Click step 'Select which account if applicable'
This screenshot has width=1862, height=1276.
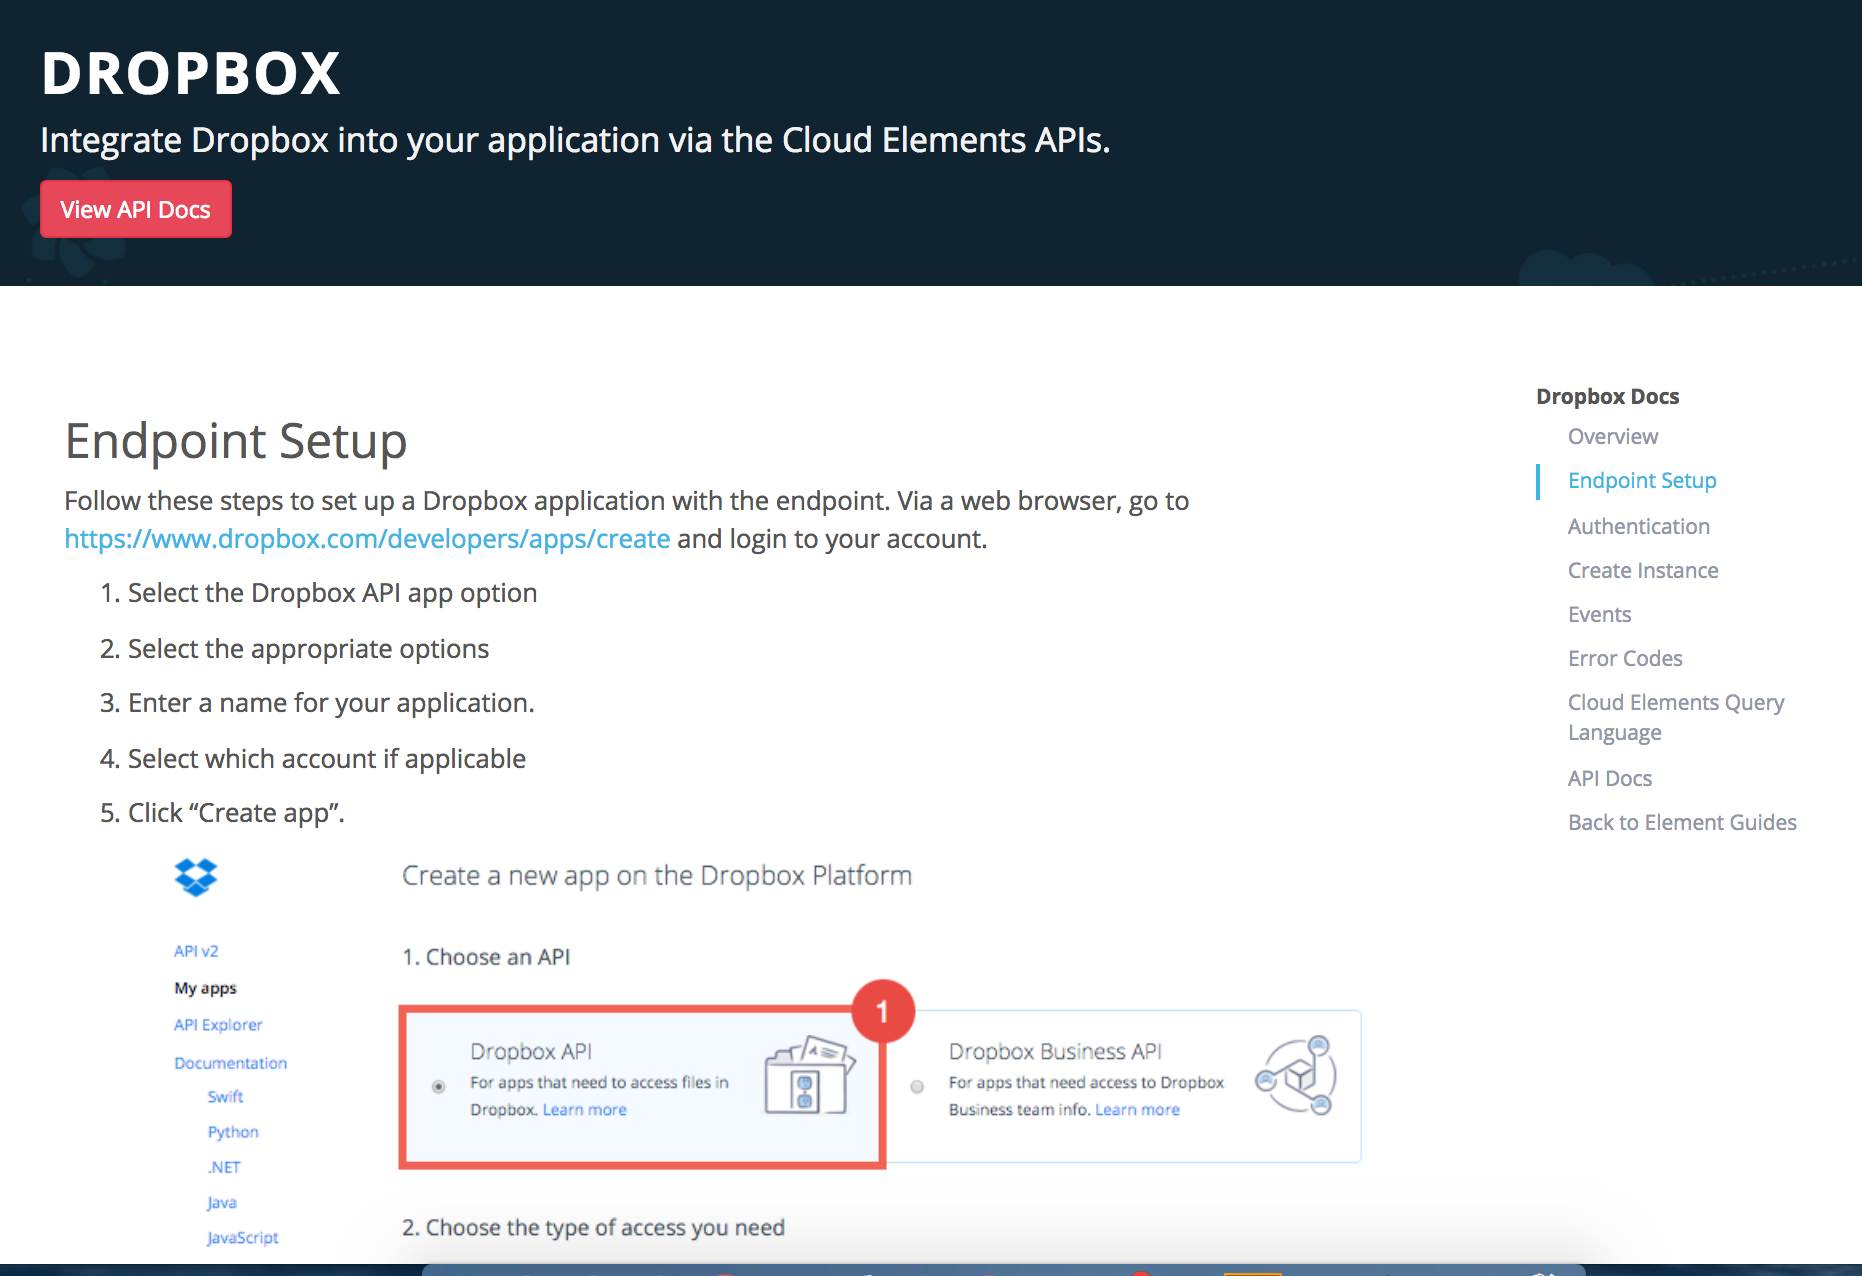pyautogui.click(x=326, y=759)
